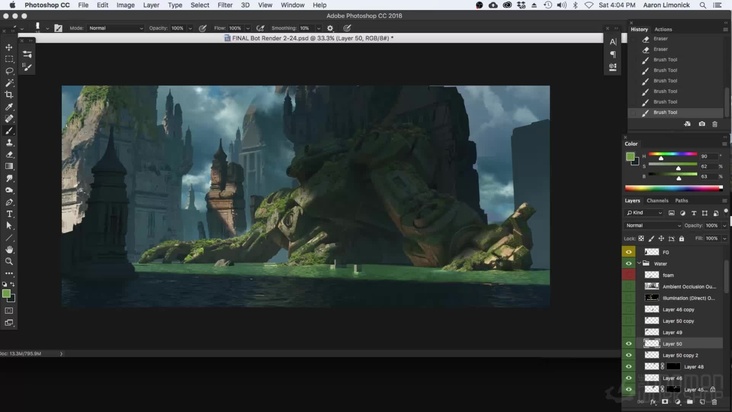Click the Hue slider in Color panel
The height and width of the screenshot is (412, 732).
(672, 154)
